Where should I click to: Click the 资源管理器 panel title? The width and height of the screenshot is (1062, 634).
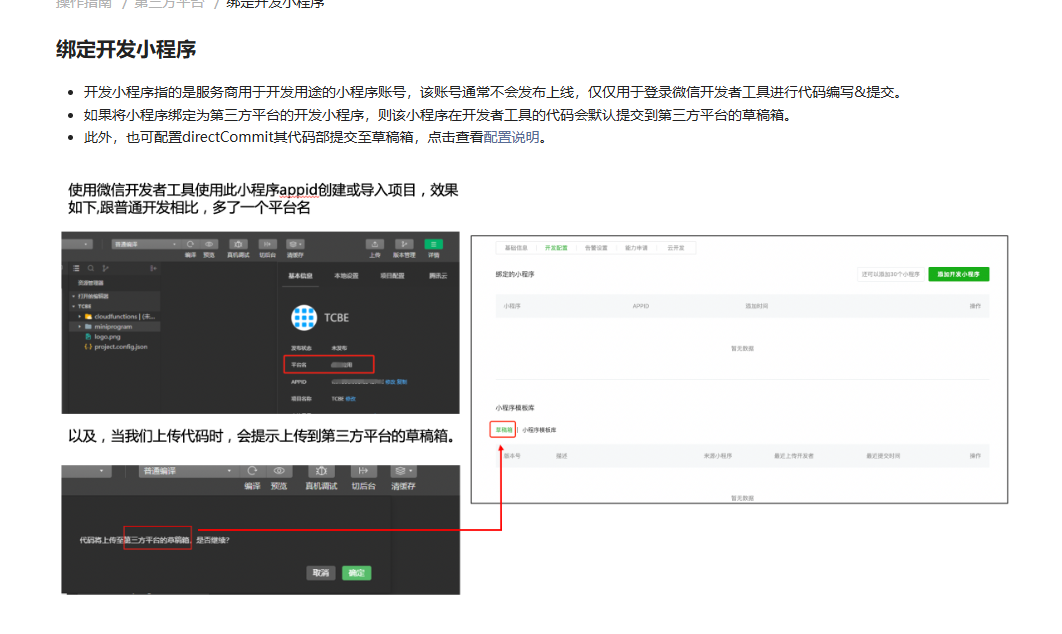point(91,283)
